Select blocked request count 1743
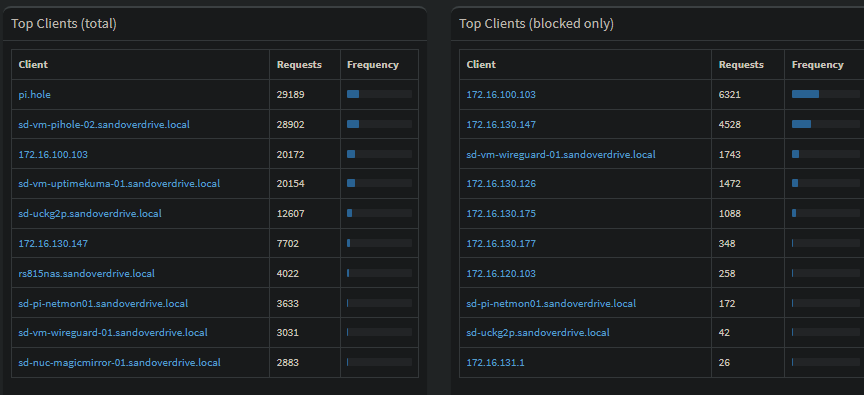Viewport: 864px width, 395px height. pos(730,155)
